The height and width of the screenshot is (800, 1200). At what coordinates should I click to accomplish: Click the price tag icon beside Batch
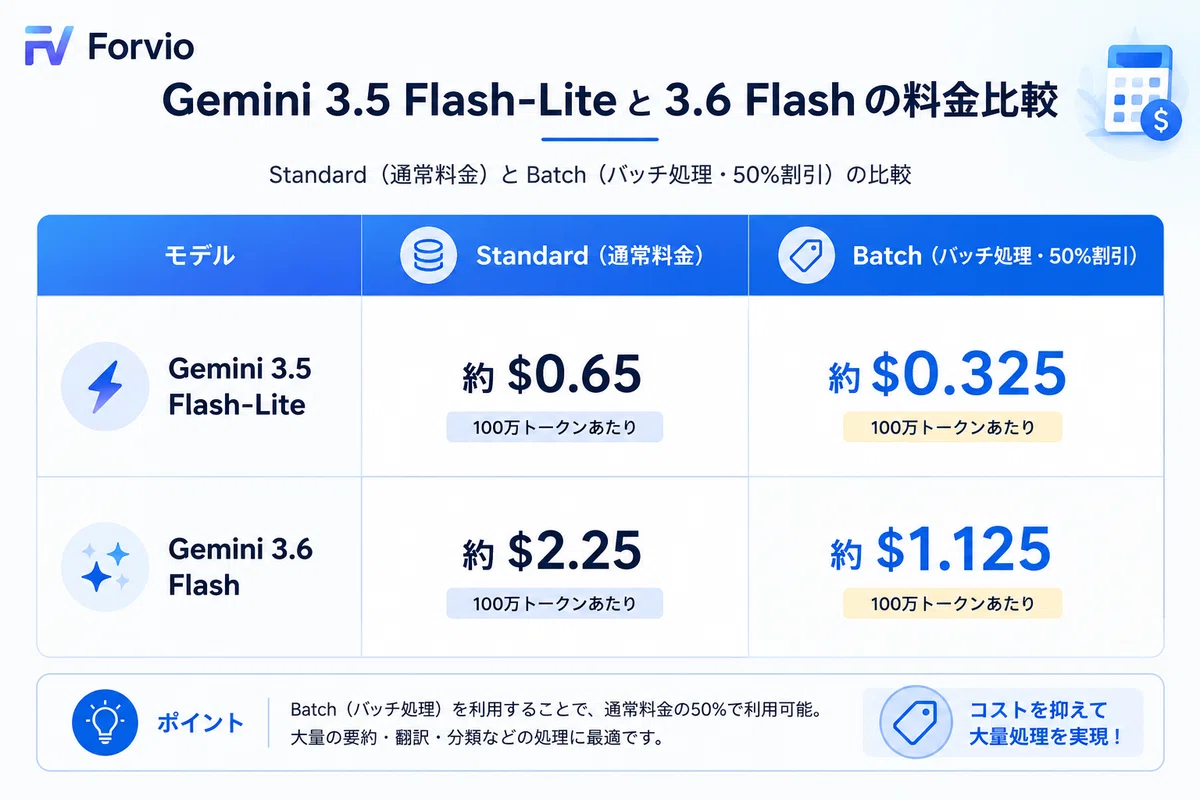pyautogui.click(x=807, y=256)
